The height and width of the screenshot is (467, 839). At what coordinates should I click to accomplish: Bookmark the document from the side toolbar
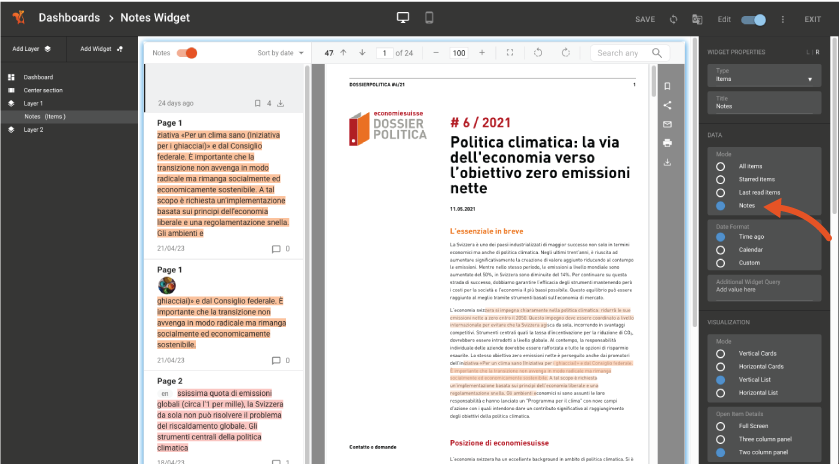[667, 86]
